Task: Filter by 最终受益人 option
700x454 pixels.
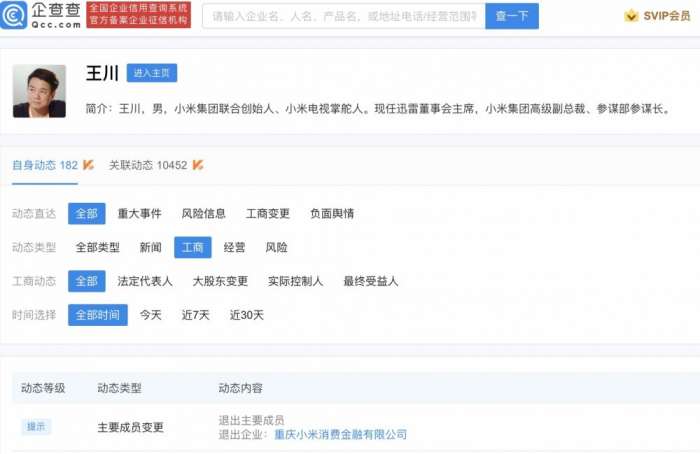Action: (x=370, y=281)
